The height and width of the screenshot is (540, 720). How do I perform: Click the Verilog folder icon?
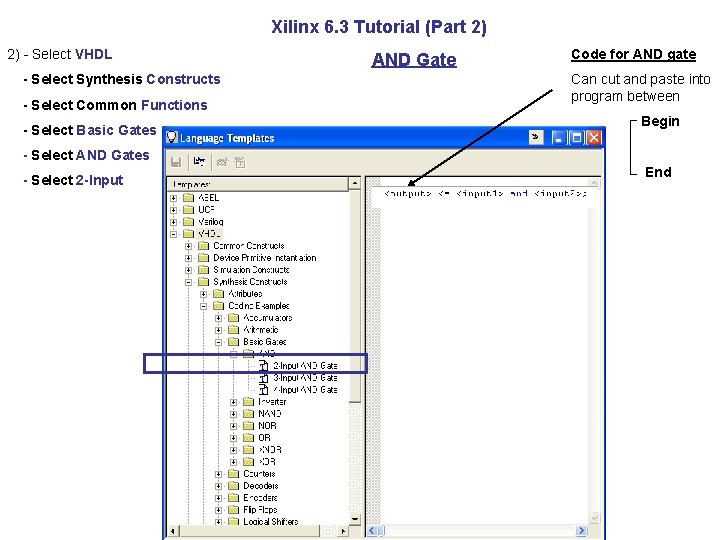188,222
